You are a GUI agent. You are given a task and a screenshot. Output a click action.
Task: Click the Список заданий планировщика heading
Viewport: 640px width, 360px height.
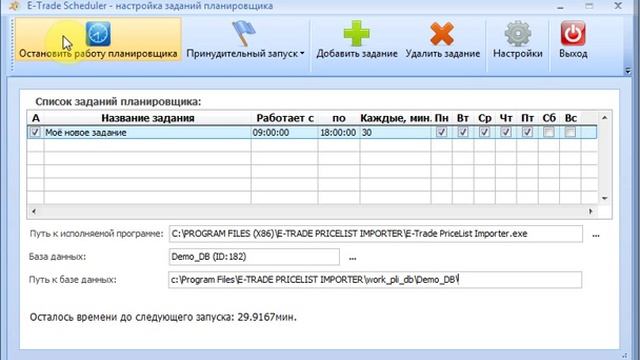118,102
